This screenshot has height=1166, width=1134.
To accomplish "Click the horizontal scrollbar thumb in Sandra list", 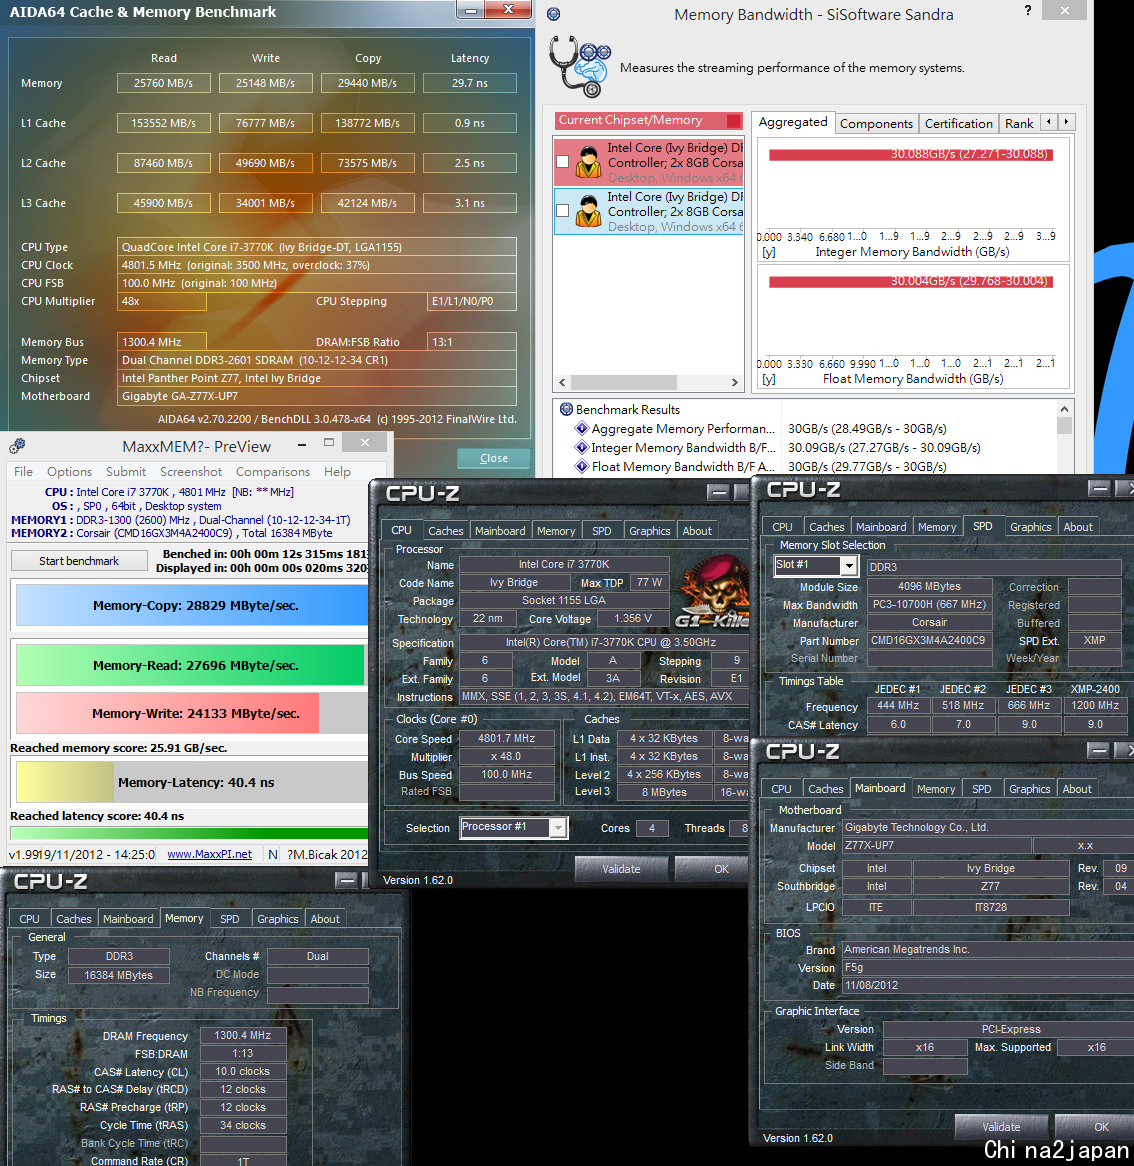I will point(623,382).
